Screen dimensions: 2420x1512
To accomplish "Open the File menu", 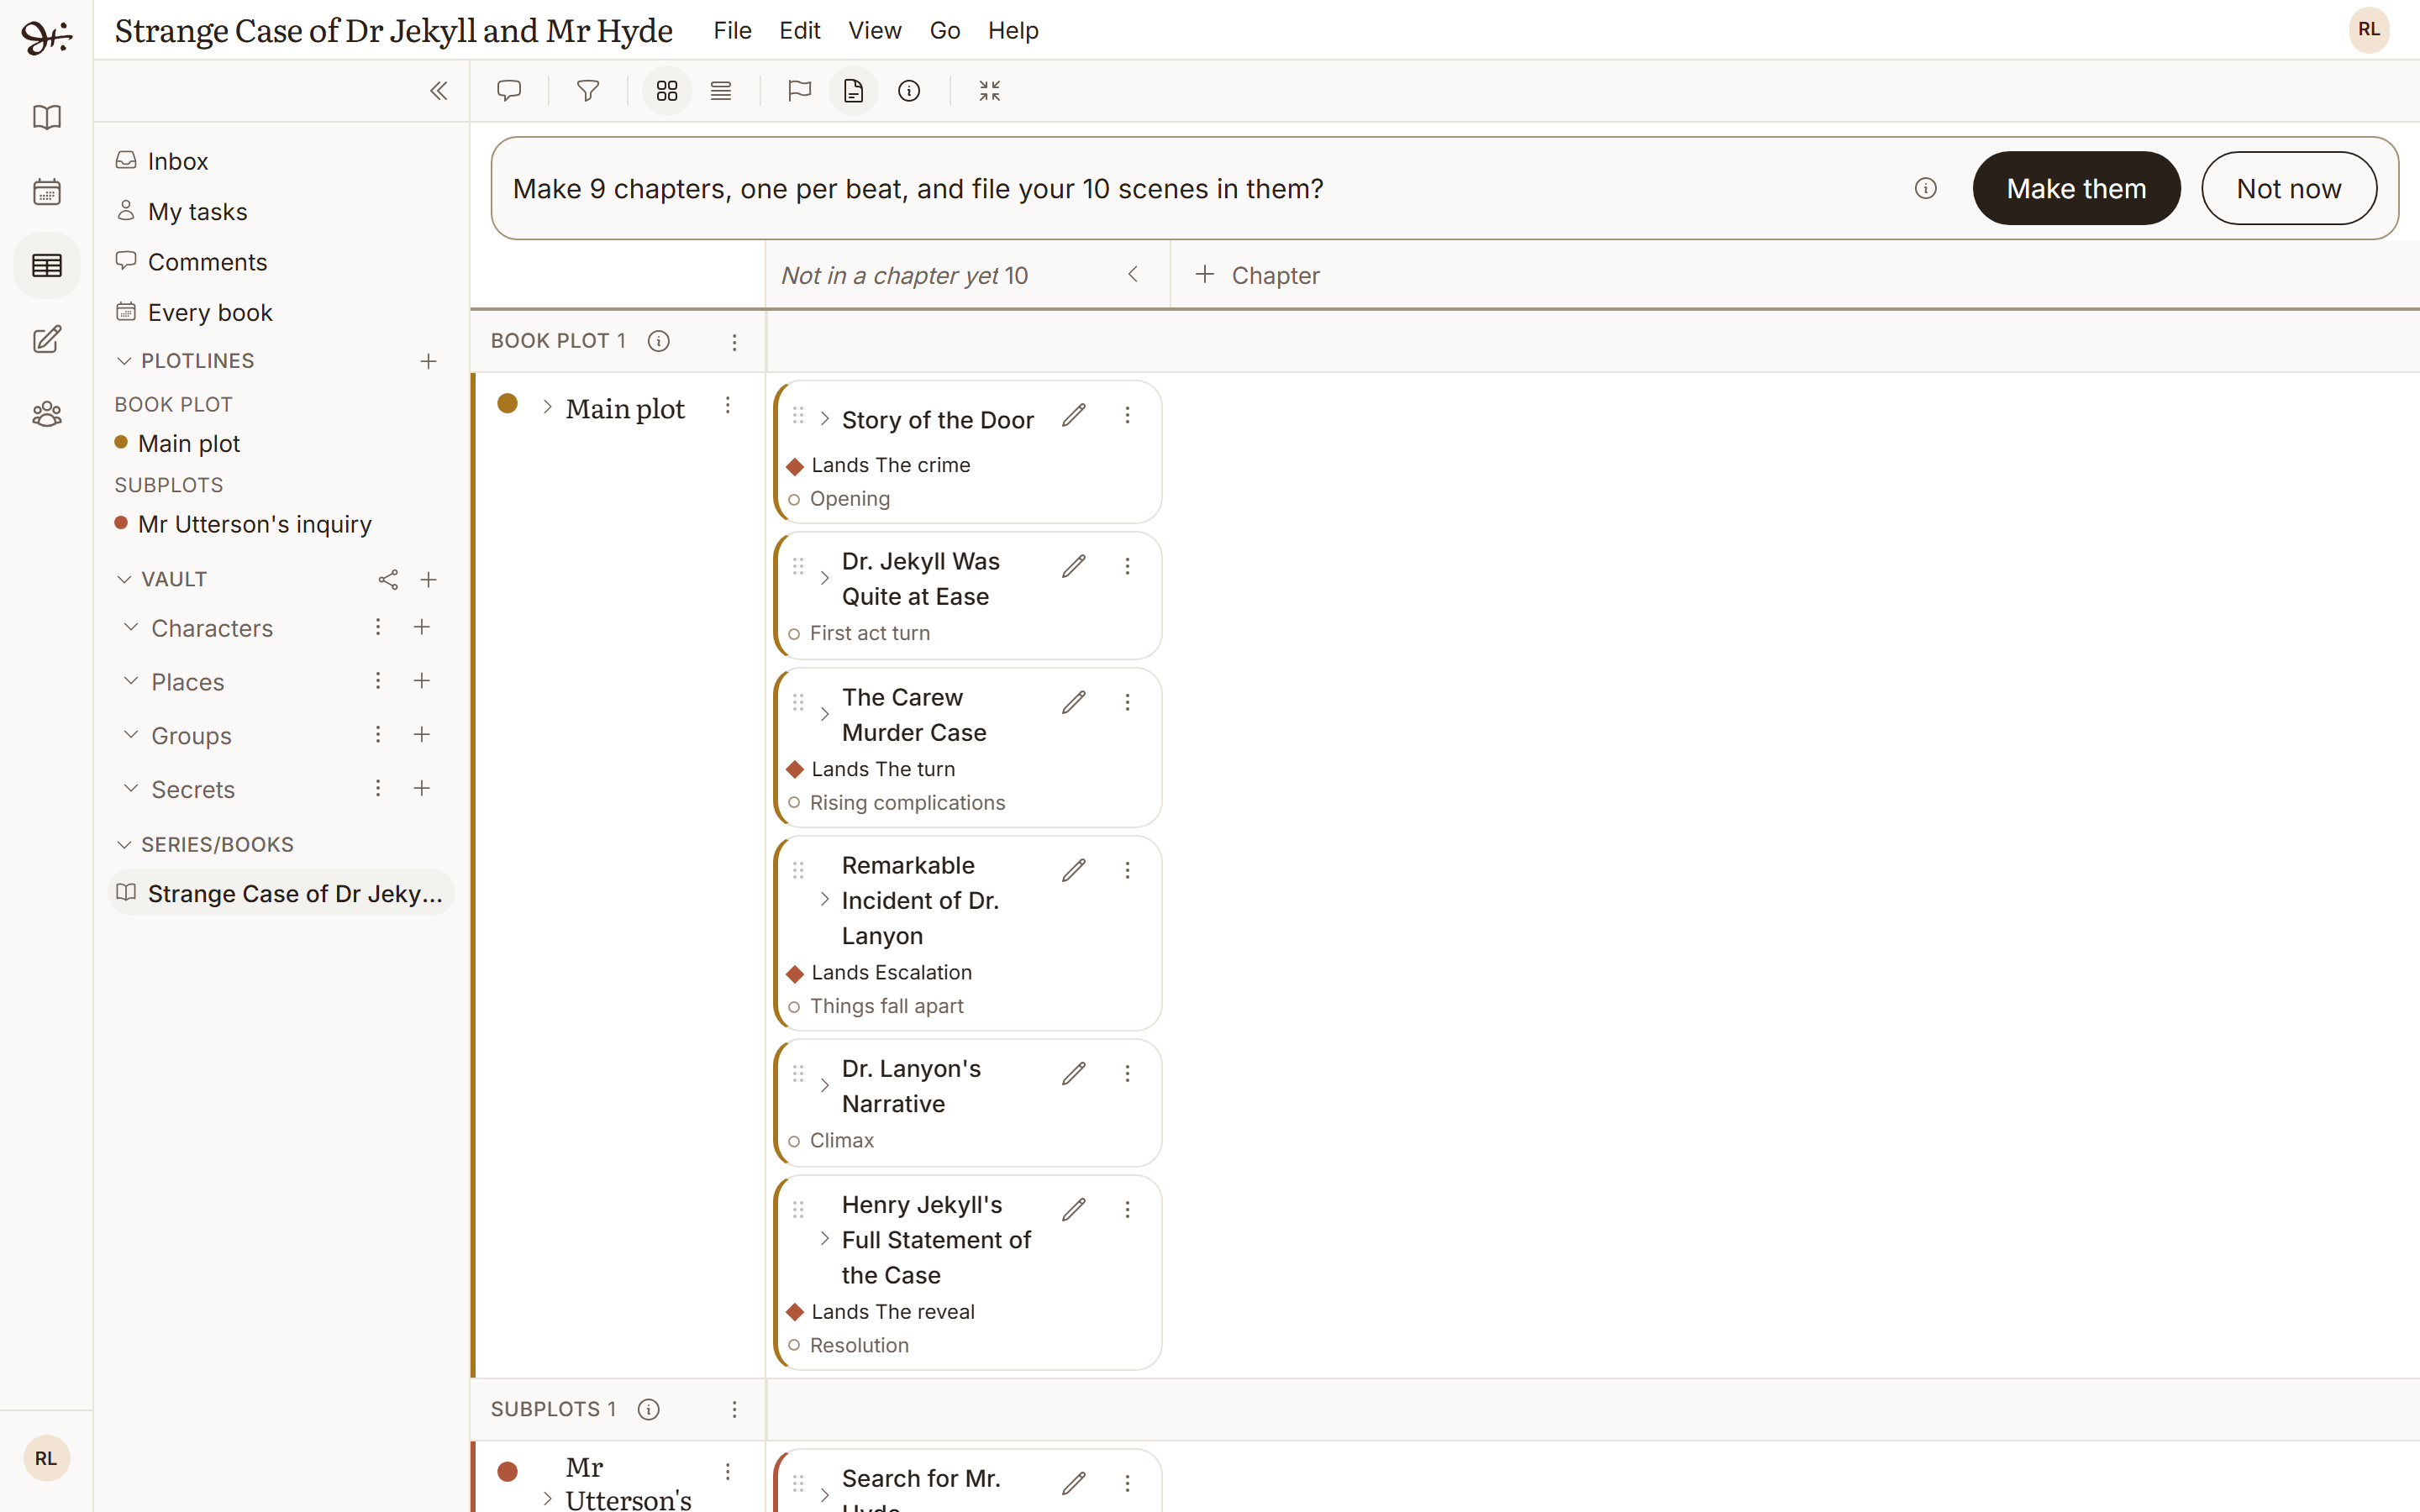I will click(732, 31).
